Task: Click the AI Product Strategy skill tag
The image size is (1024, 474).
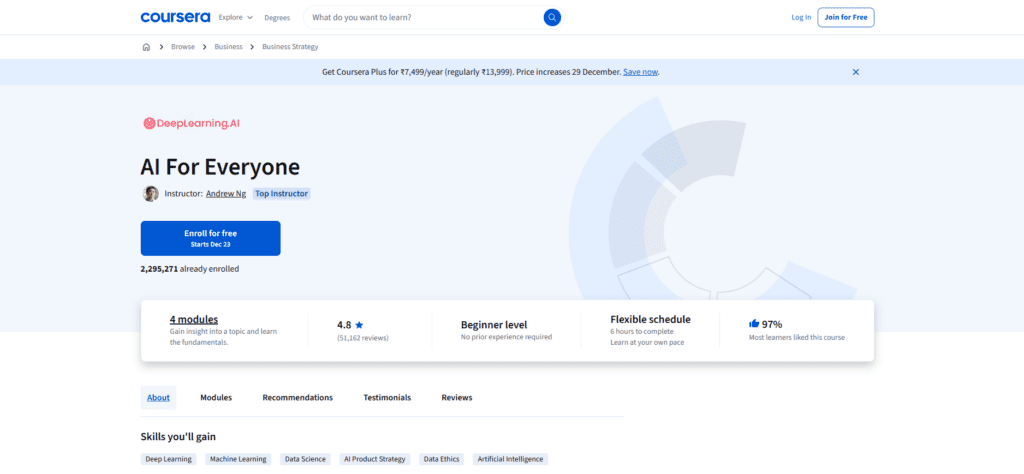Action: 375,459
